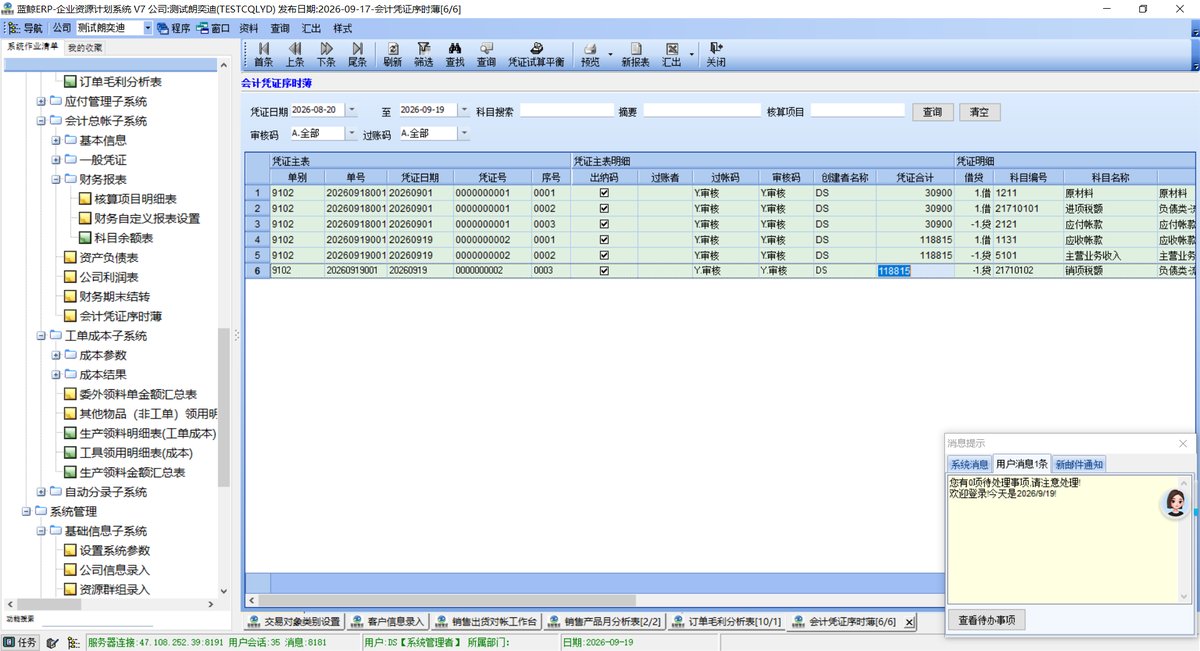The width and height of the screenshot is (1200, 651).
Task: Toggle 出纳码 checkbox in row 1
Action: point(604,193)
